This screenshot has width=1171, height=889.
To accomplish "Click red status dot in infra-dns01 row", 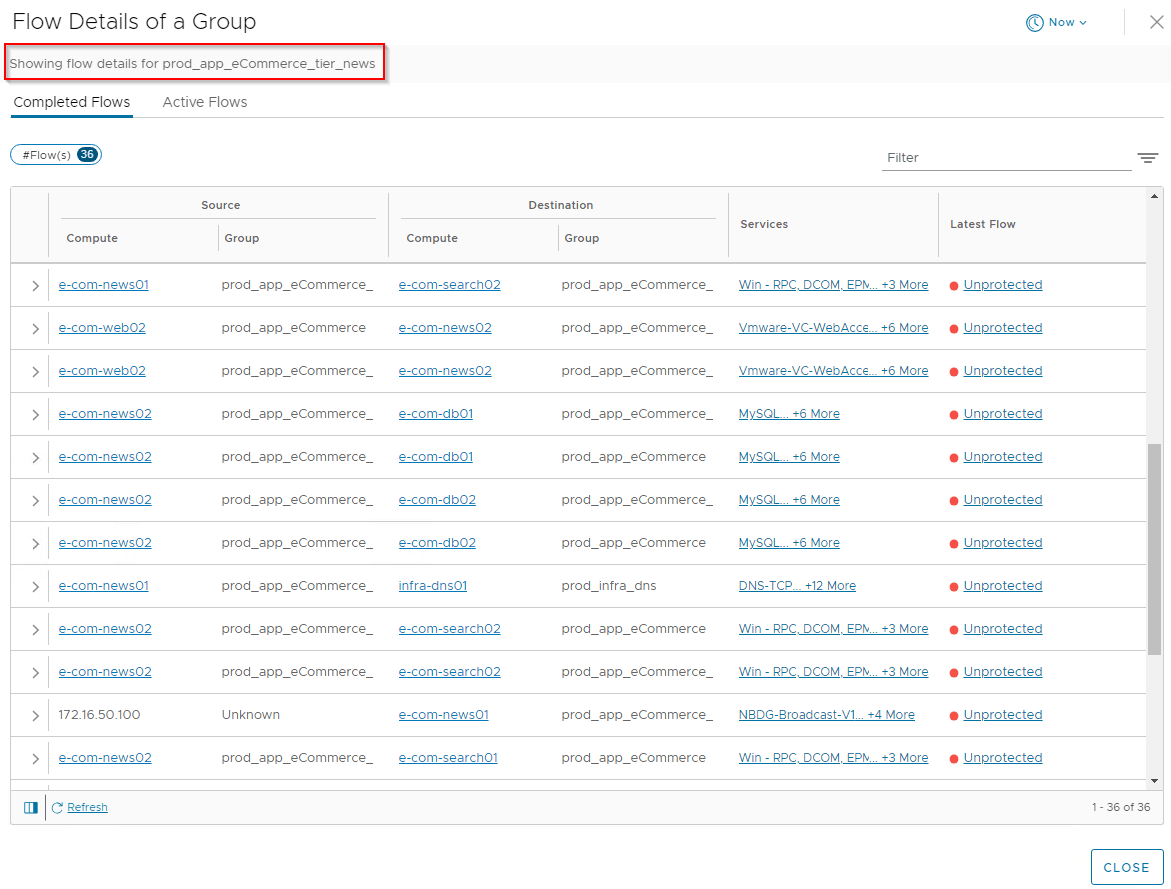I will click(x=954, y=587).
